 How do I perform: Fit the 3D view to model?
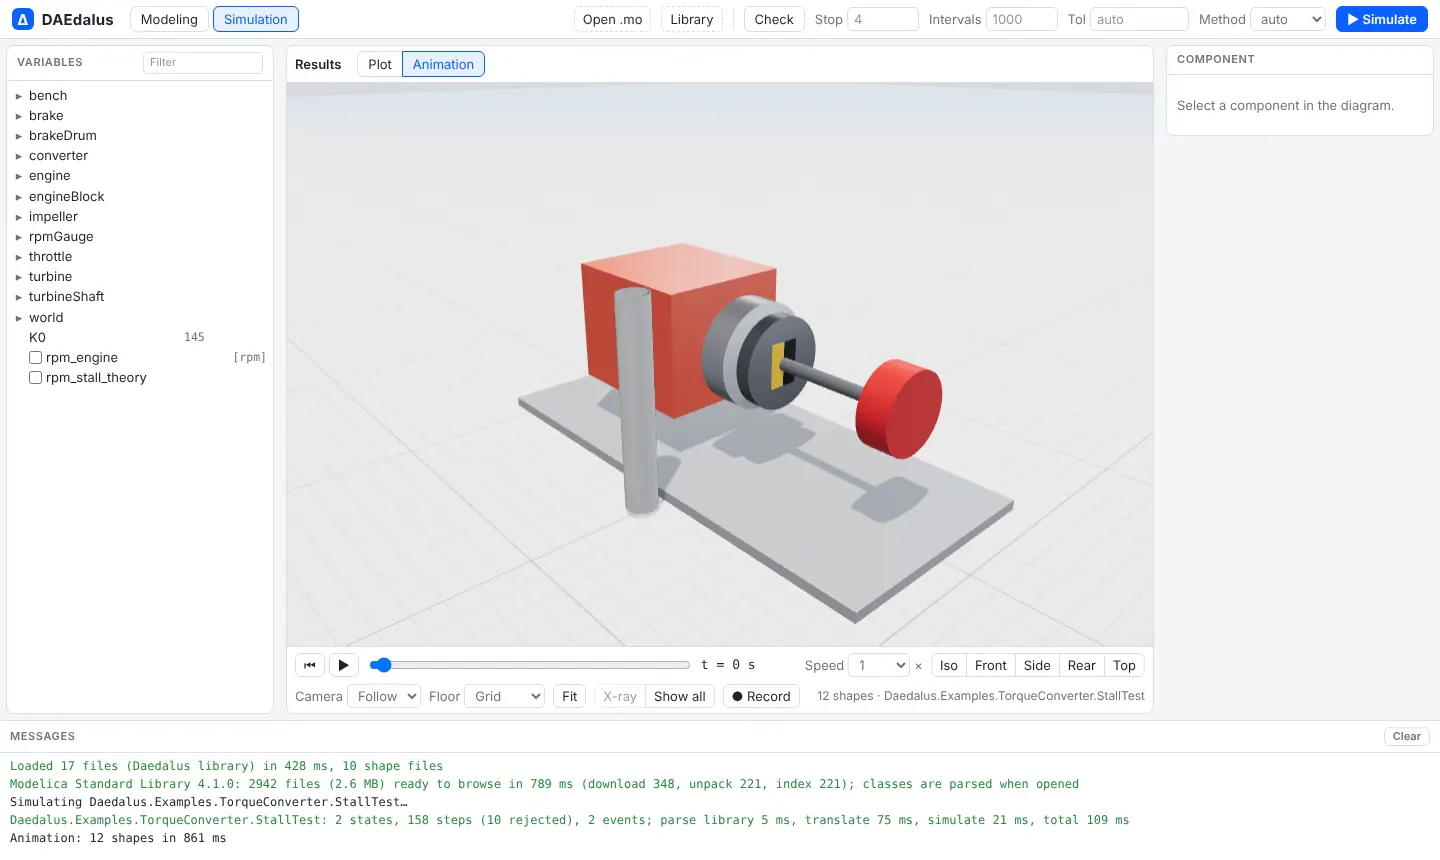point(570,696)
